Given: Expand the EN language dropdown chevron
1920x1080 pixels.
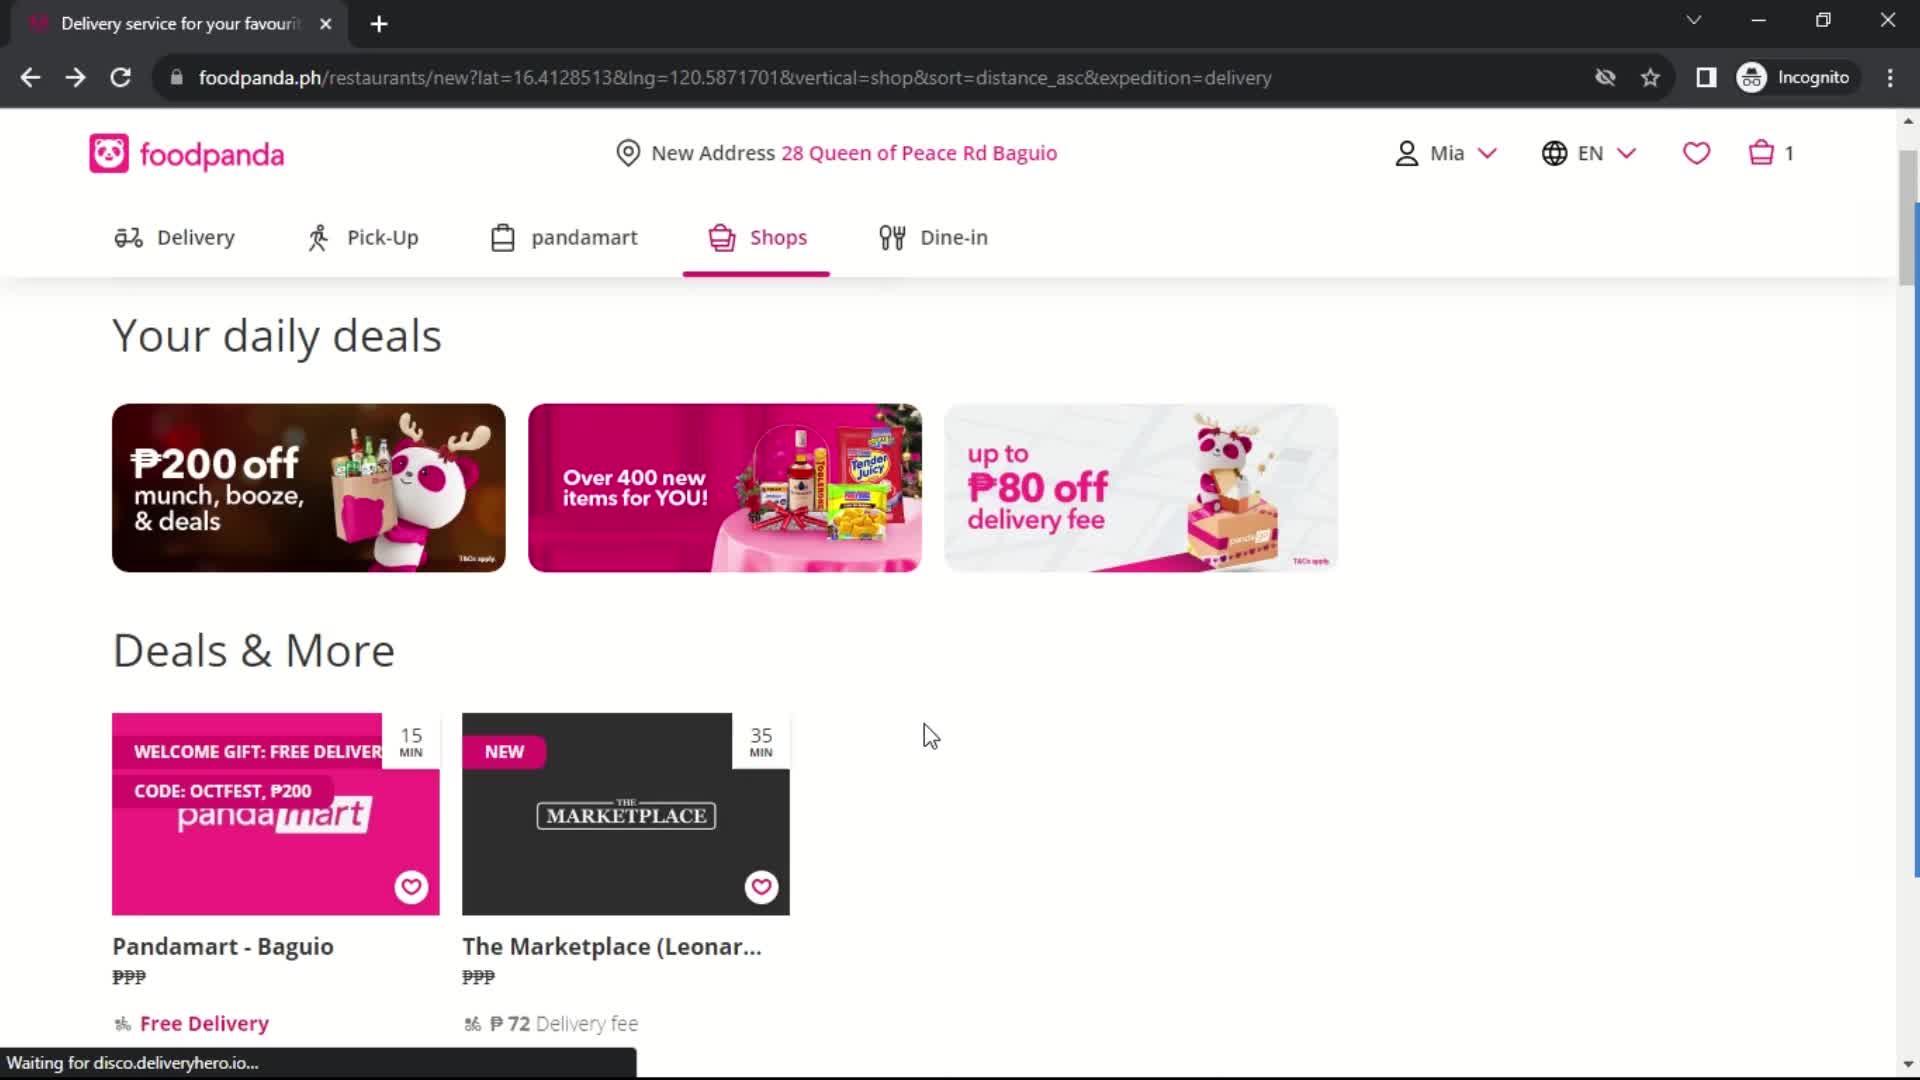Looking at the screenshot, I should click(x=1626, y=153).
